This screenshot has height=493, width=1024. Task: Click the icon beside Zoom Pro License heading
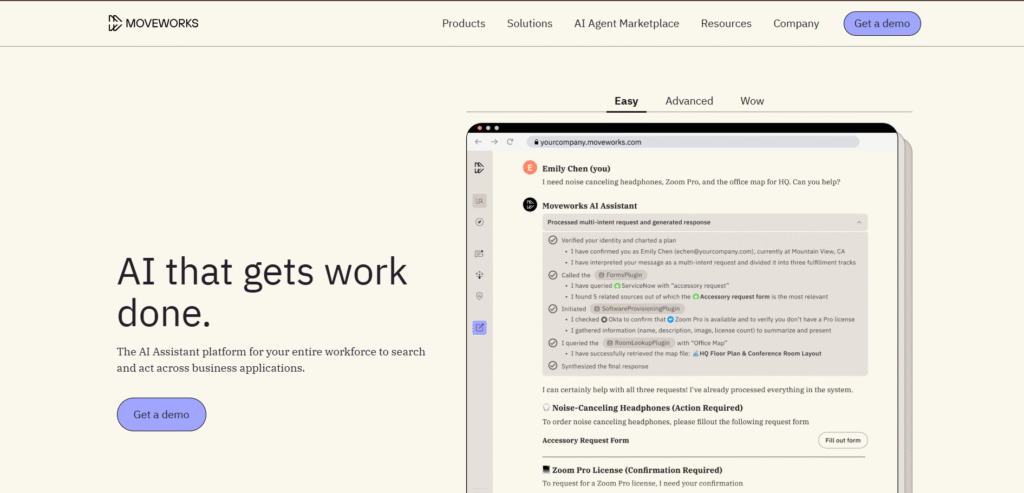pos(546,469)
